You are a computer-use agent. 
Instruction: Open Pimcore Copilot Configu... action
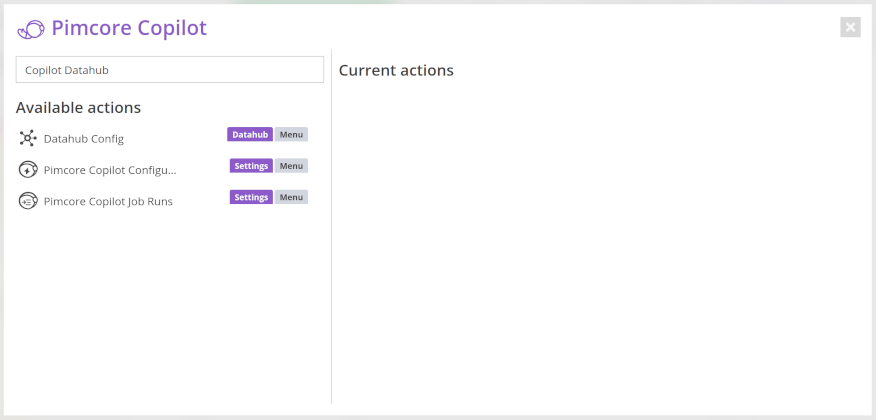(110, 170)
